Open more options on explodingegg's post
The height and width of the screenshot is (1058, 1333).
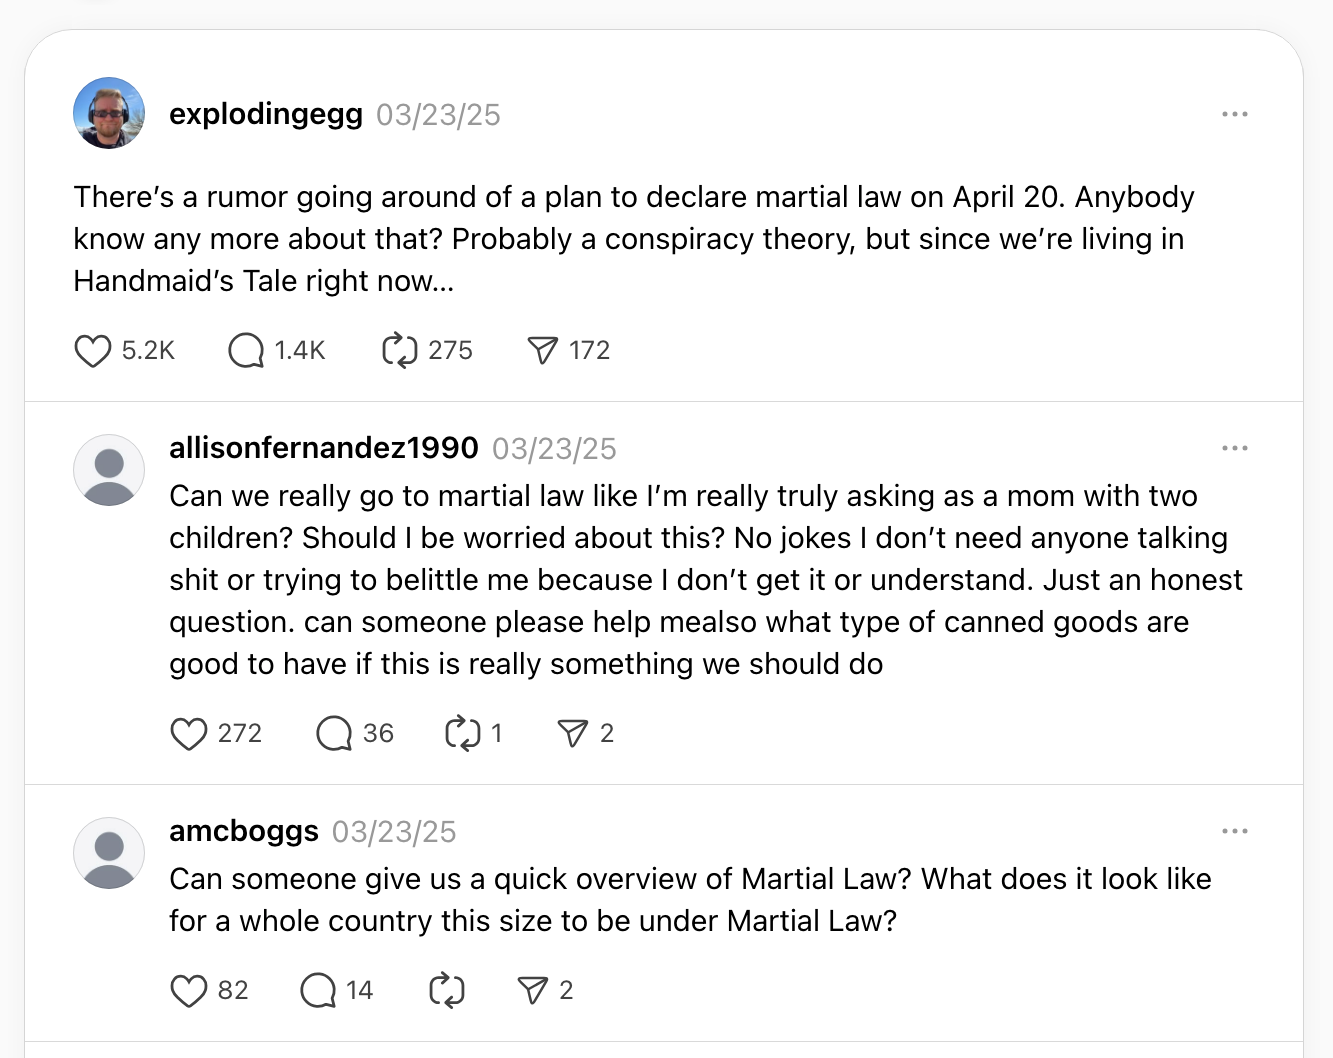pos(1235,115)
